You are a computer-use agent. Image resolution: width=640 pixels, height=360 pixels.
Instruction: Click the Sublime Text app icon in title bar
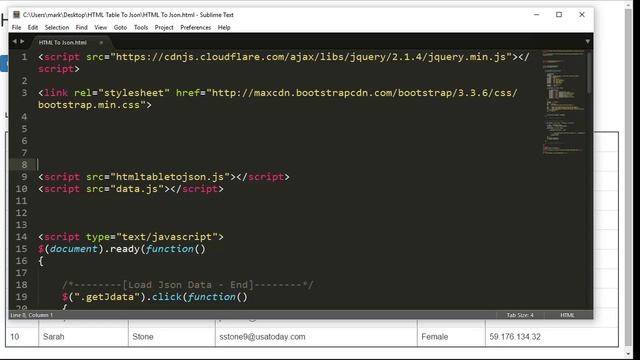(16, 15)
